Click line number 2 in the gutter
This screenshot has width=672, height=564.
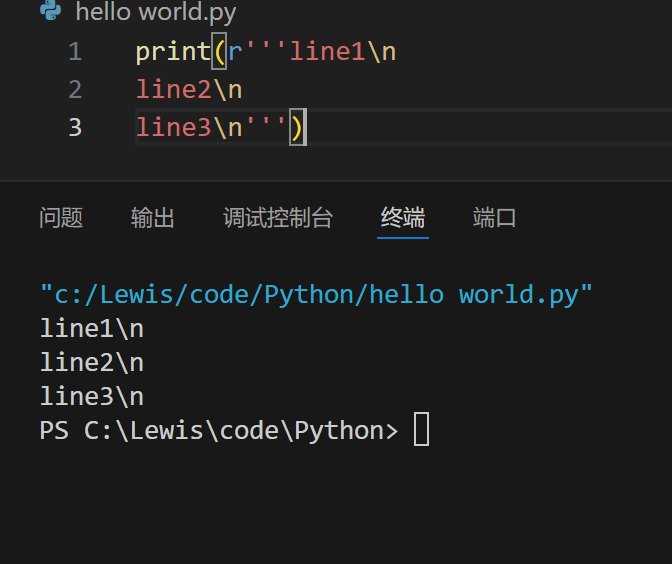(75, 90)
